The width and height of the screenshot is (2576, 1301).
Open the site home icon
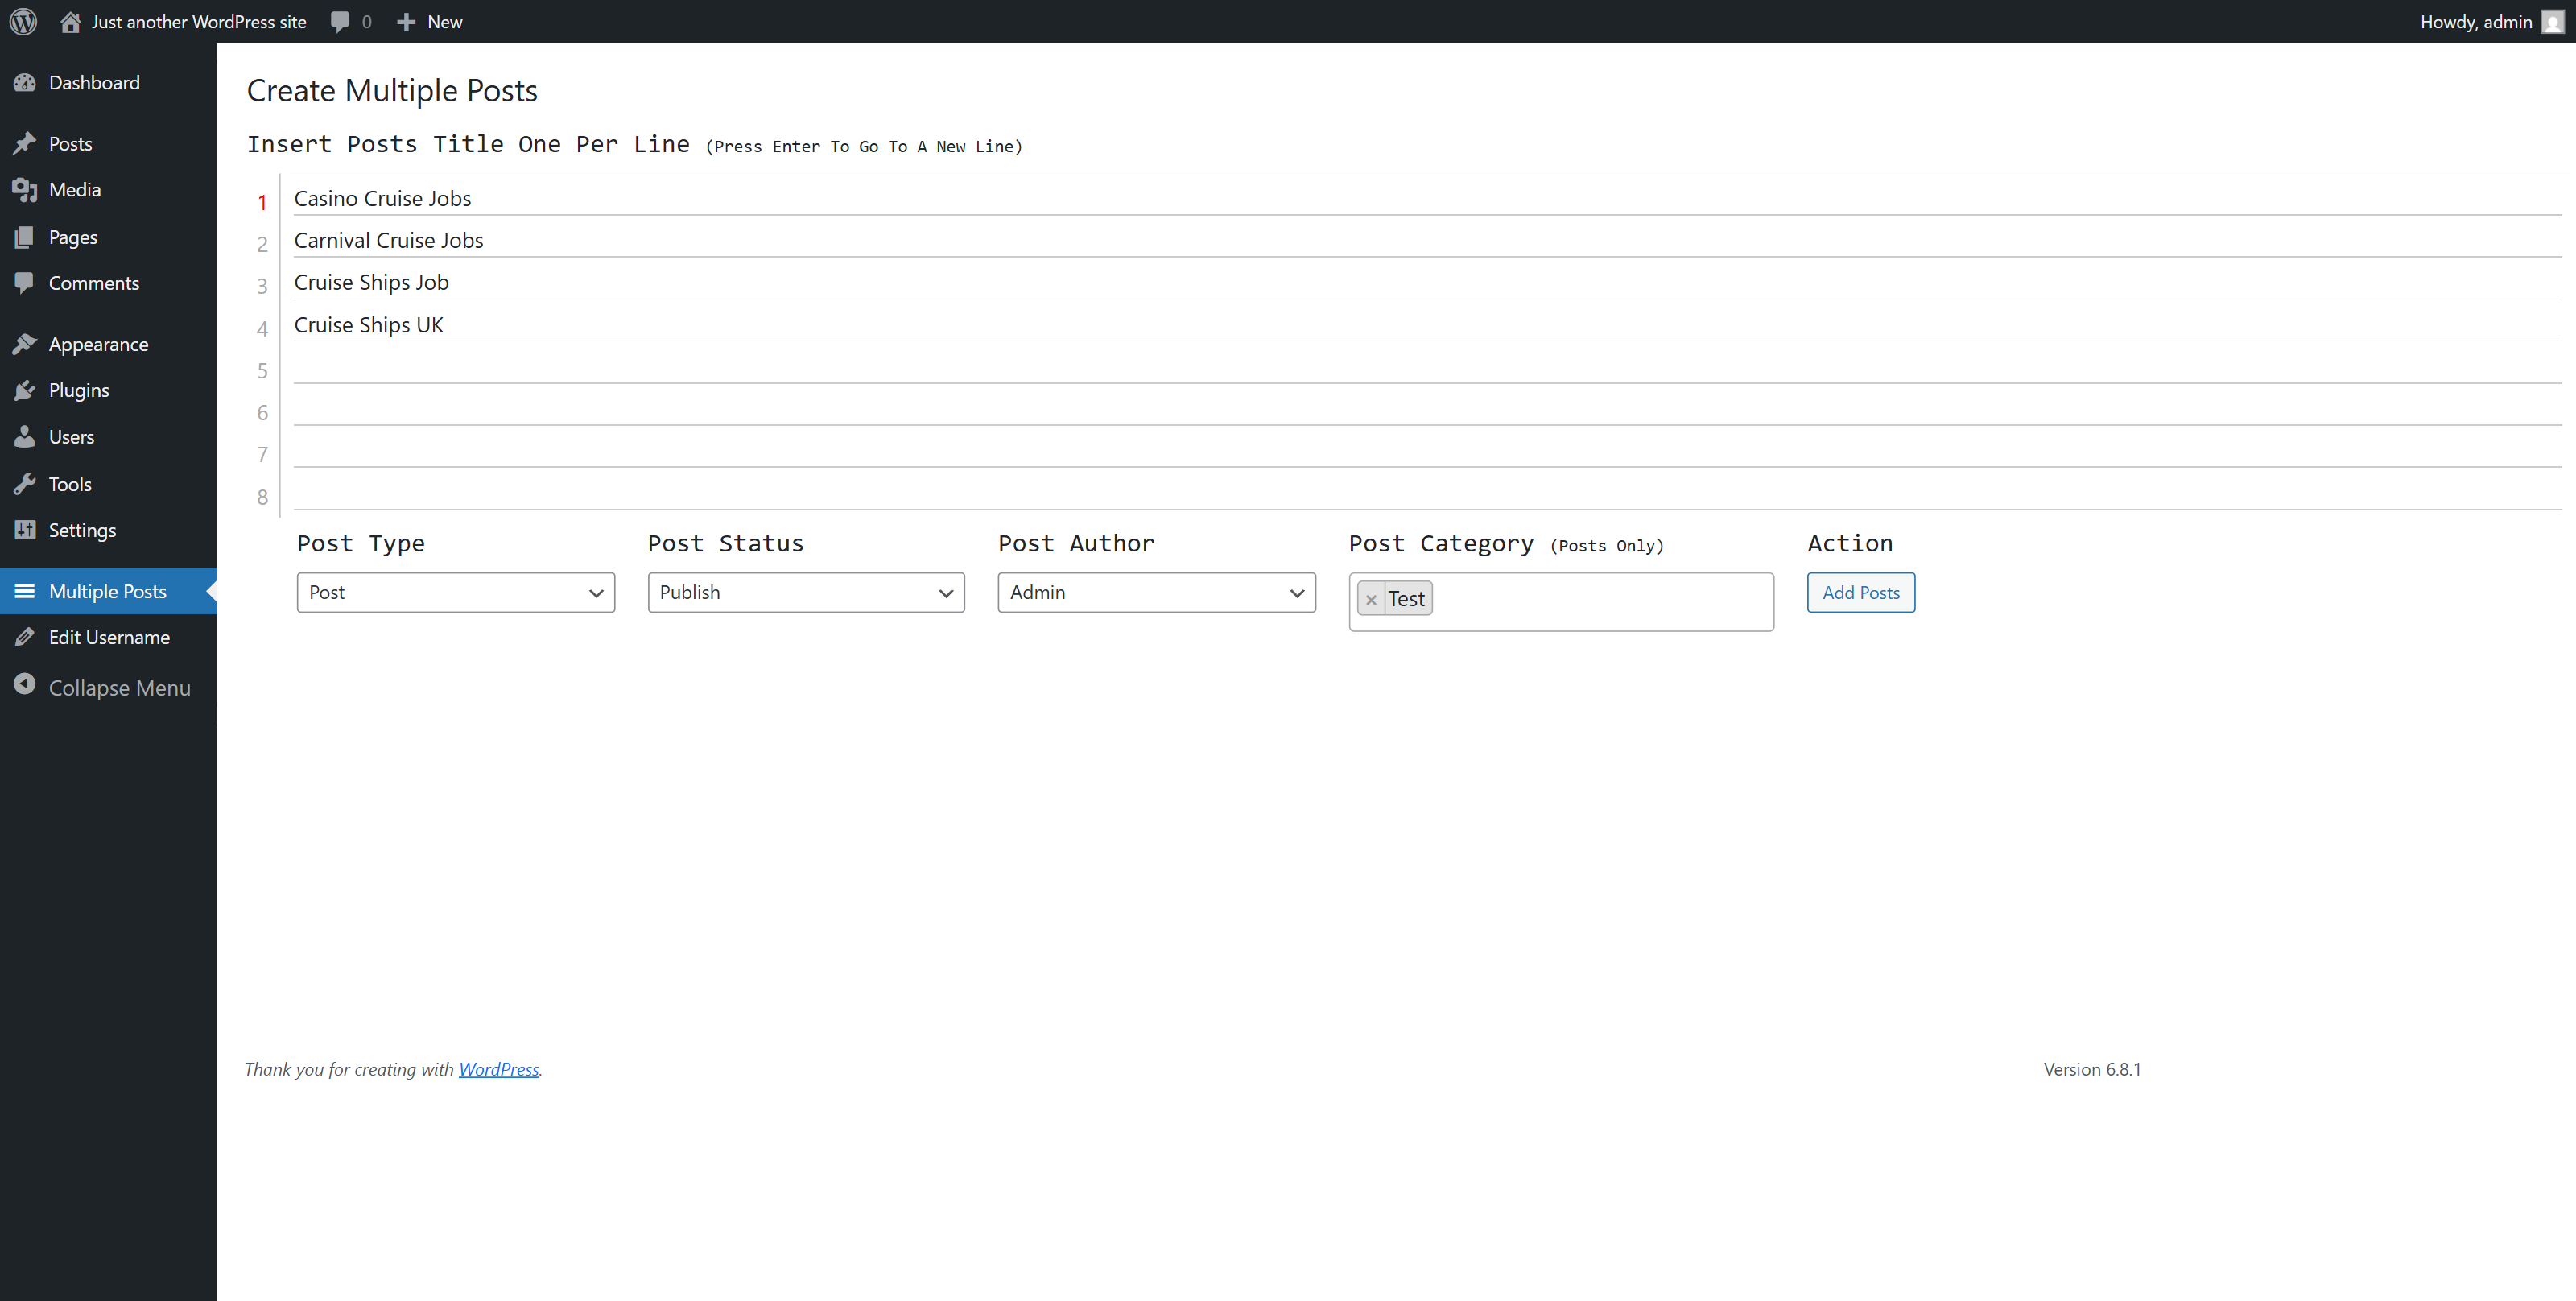click(70, 22)
